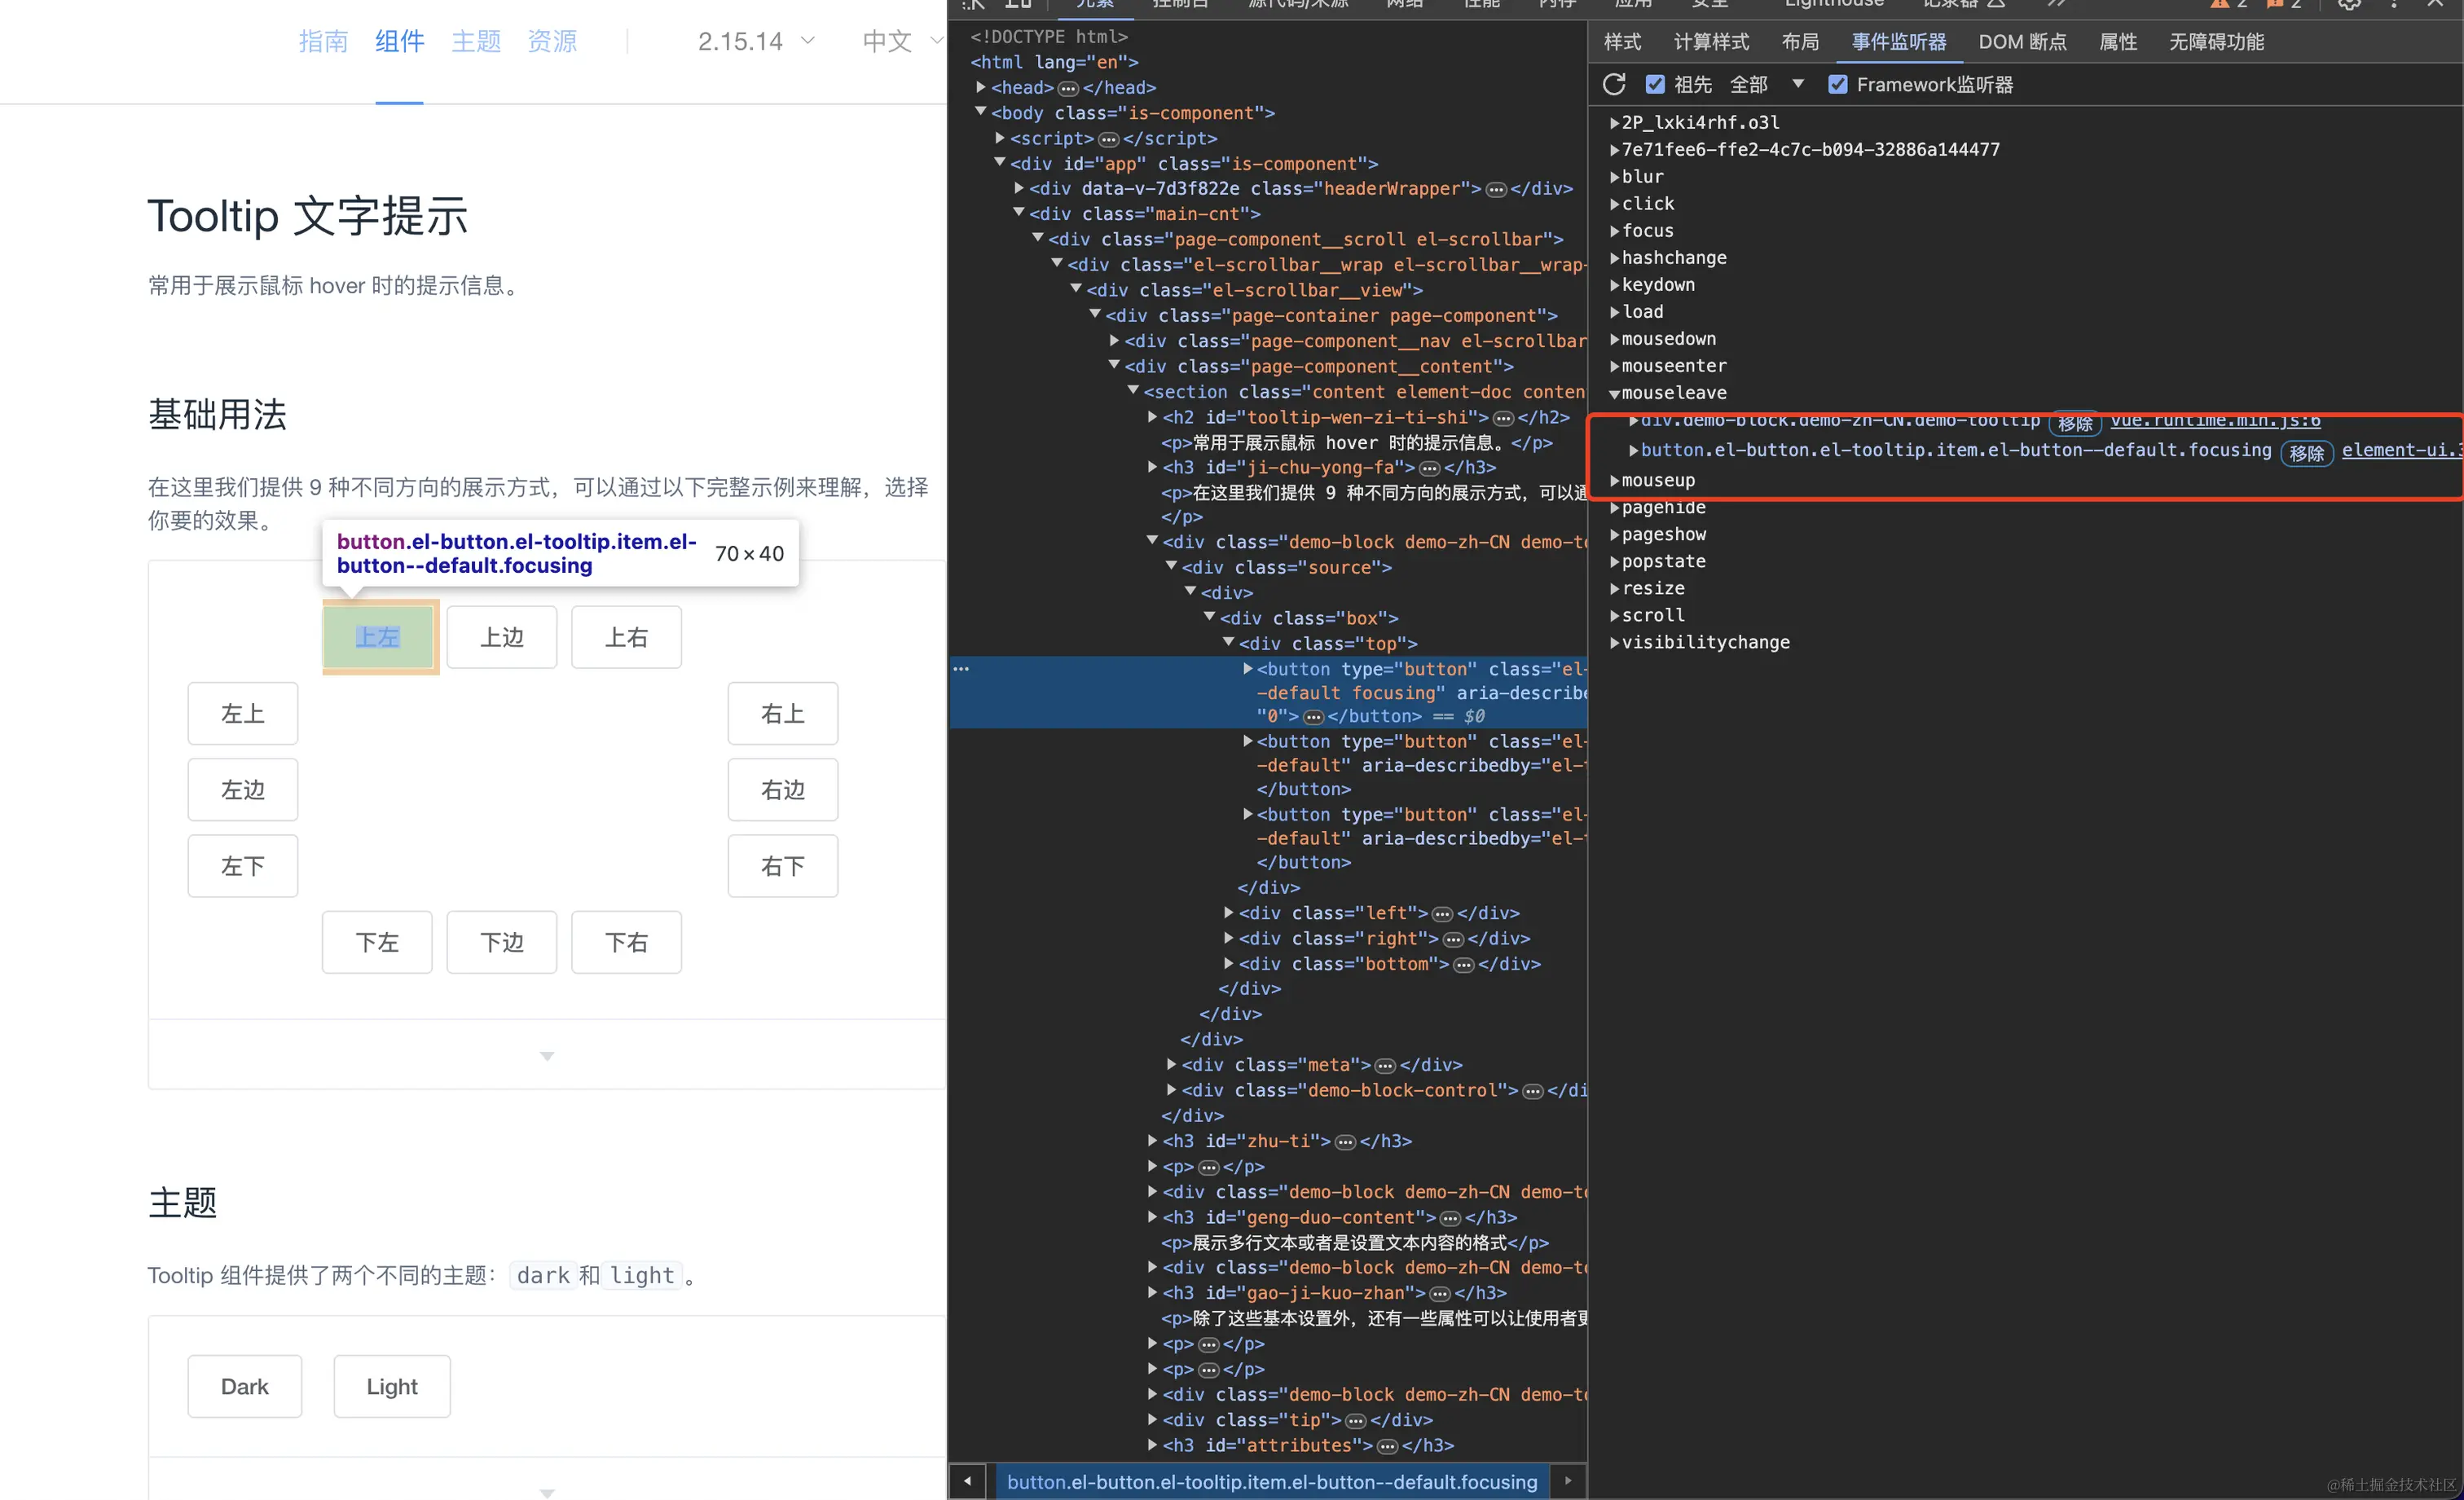This screenshot has width=2464, height=1500.
Task: Expand the 2P_lxki4rhf.o3l listener entry
Action: click(x=1614, y=123)
